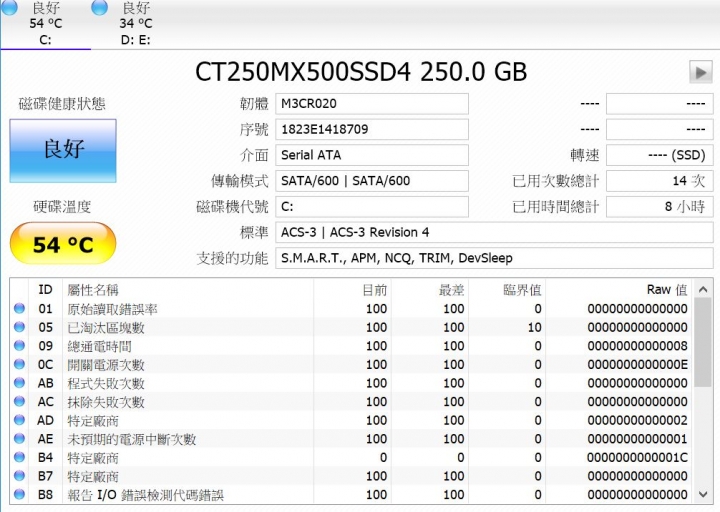This screenshot has width=720, height=512.
Task: Click the 特定廠商 name in row B4
Action: tap(93, 458)
